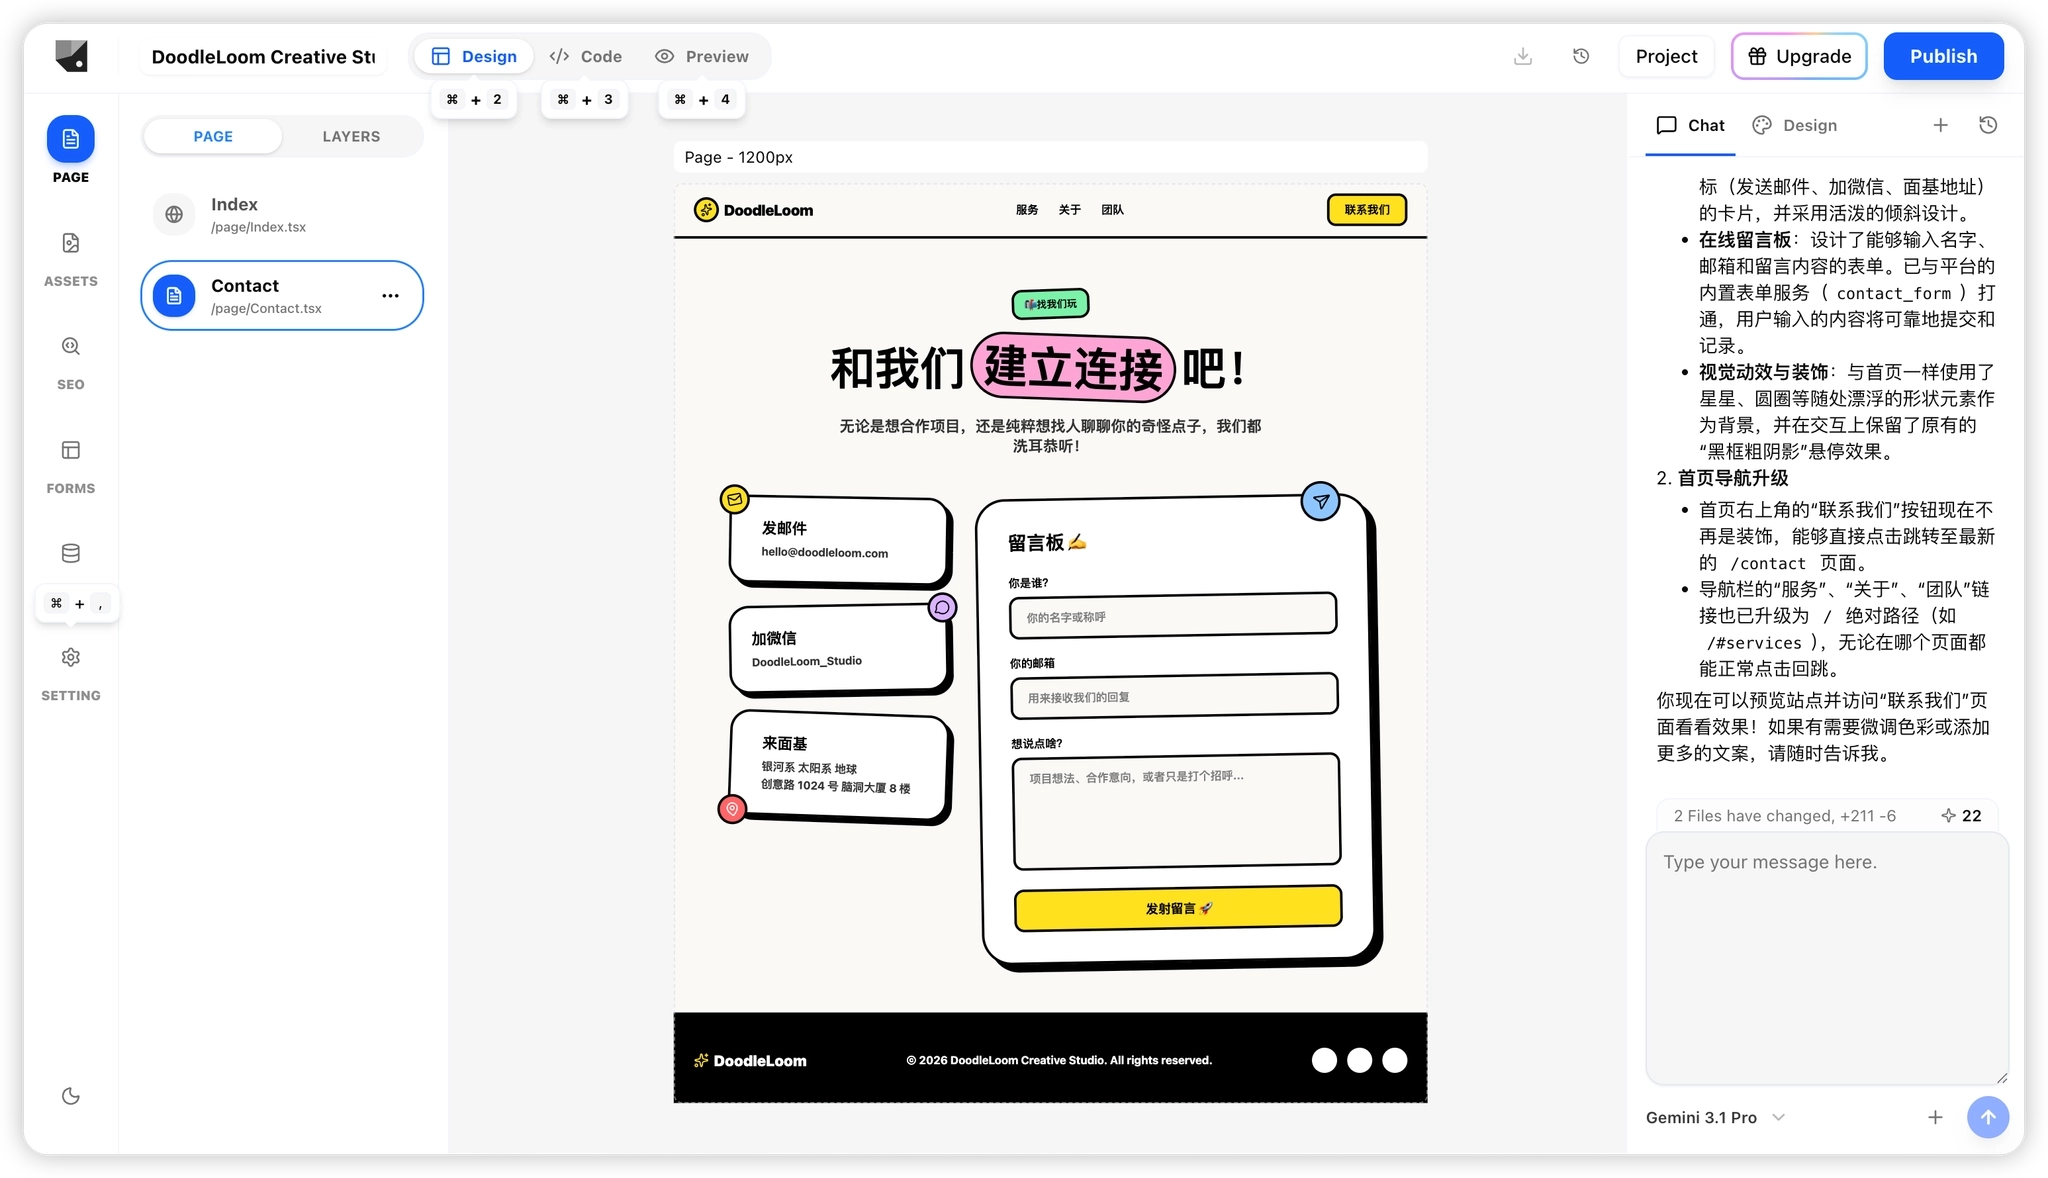Open Setting gear in sidebar
The height and width of the screenshot is (1178, 2048).
(70, 671)
